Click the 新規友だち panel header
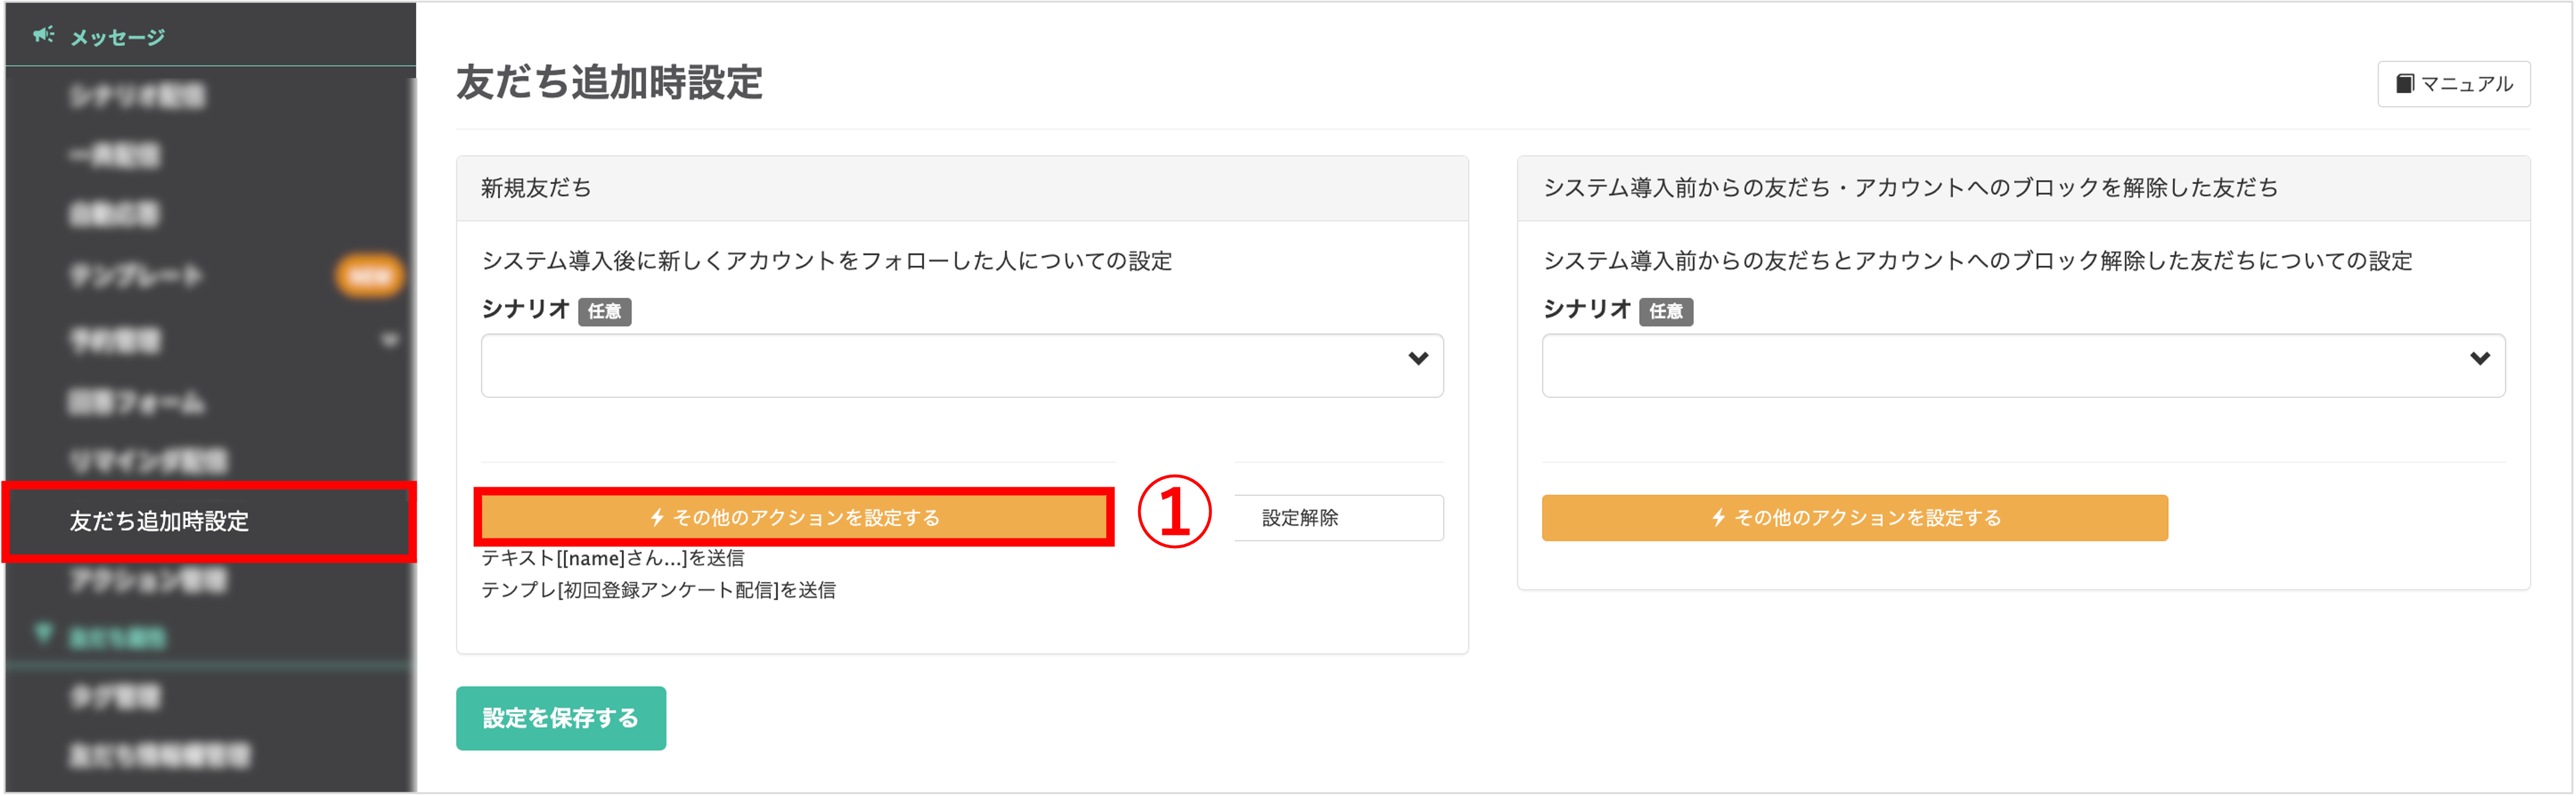This screenshot has width=2576, height=796. pyautogui.click(x=962, y=188)
